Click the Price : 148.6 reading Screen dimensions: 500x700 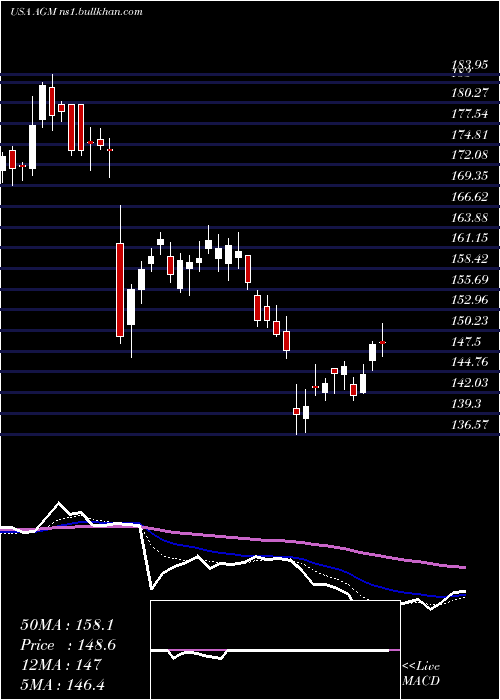coord(68,645)
